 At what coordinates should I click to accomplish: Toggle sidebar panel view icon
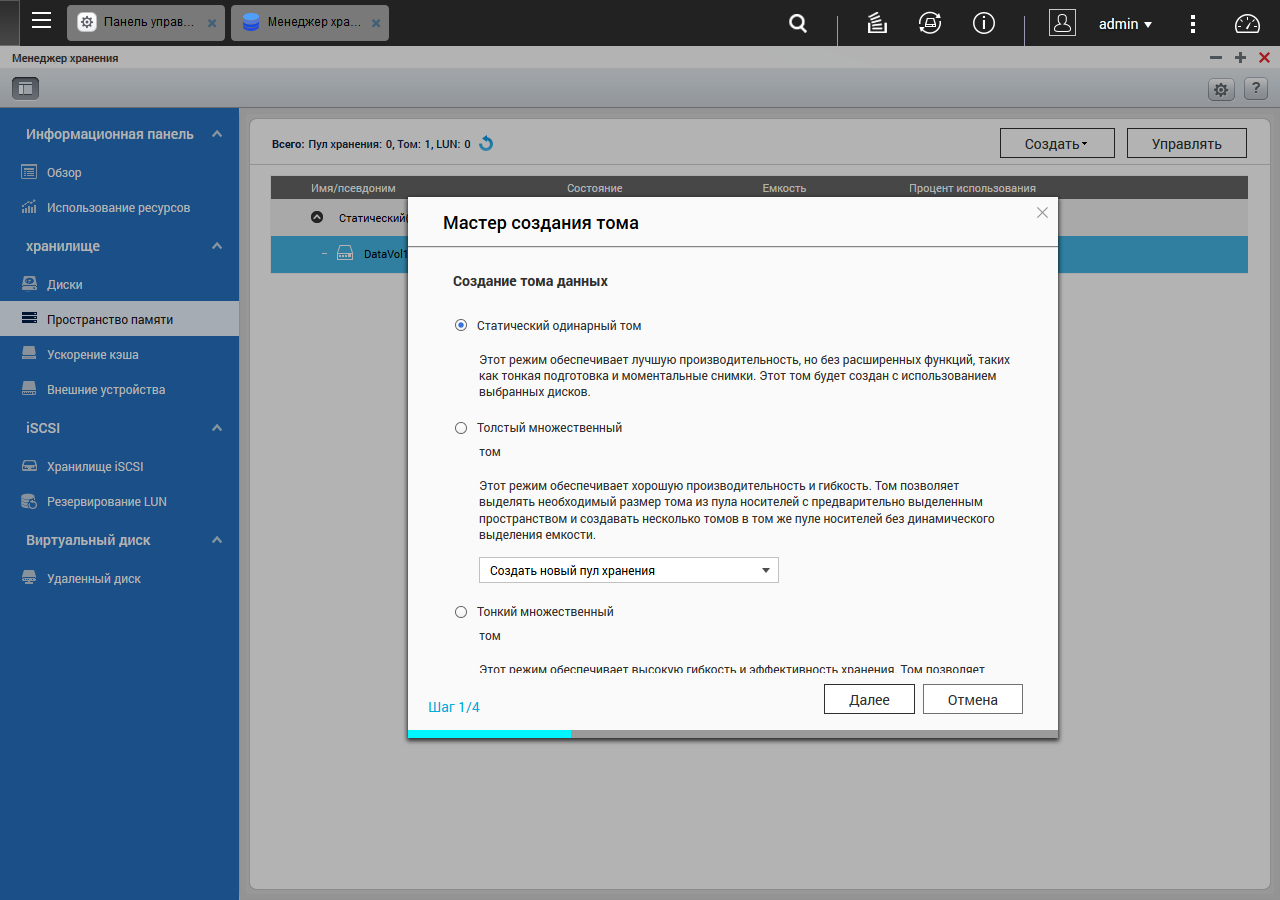click(25, 88)
